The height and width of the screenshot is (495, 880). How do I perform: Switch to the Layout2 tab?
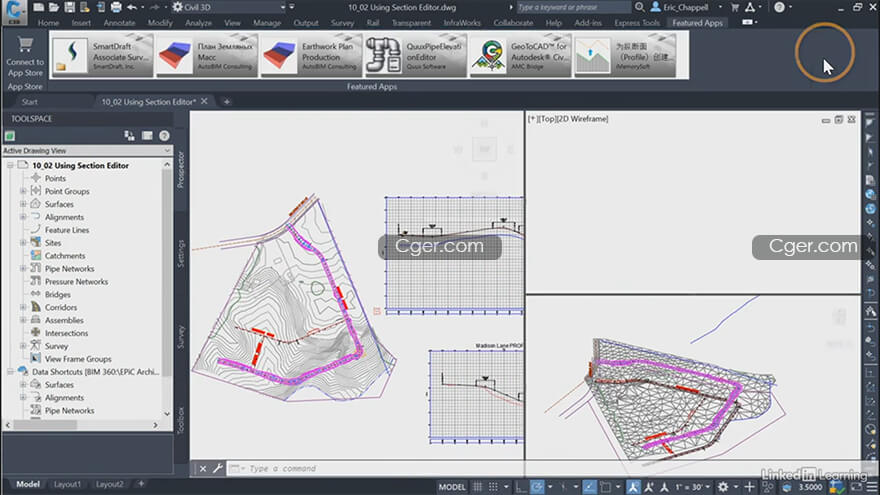[109, 484]
